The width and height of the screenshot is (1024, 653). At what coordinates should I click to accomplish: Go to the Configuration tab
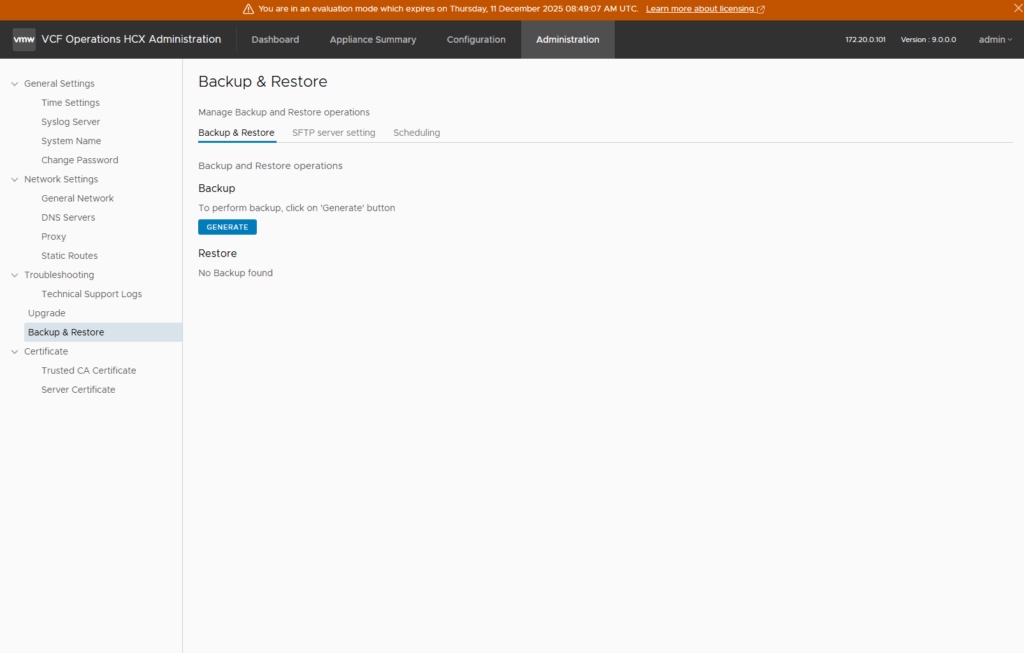pos(476,40)
